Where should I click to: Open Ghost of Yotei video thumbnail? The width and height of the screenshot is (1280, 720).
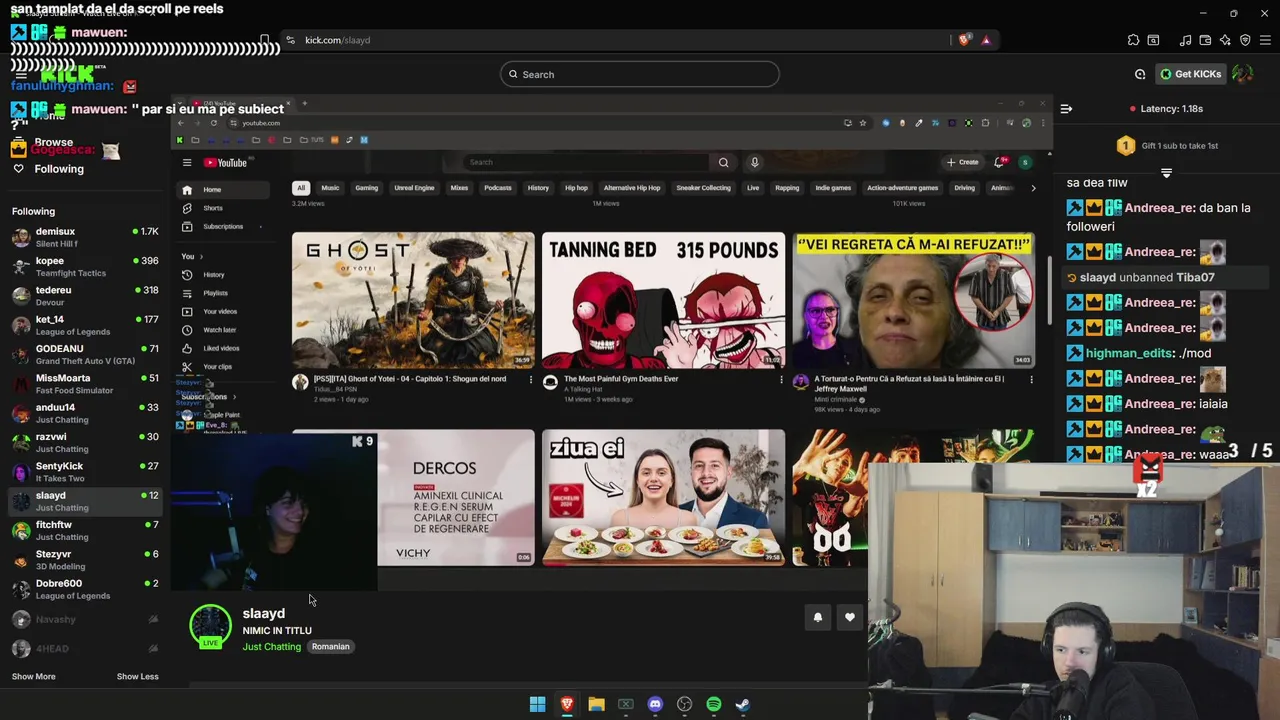click(413, 300)
